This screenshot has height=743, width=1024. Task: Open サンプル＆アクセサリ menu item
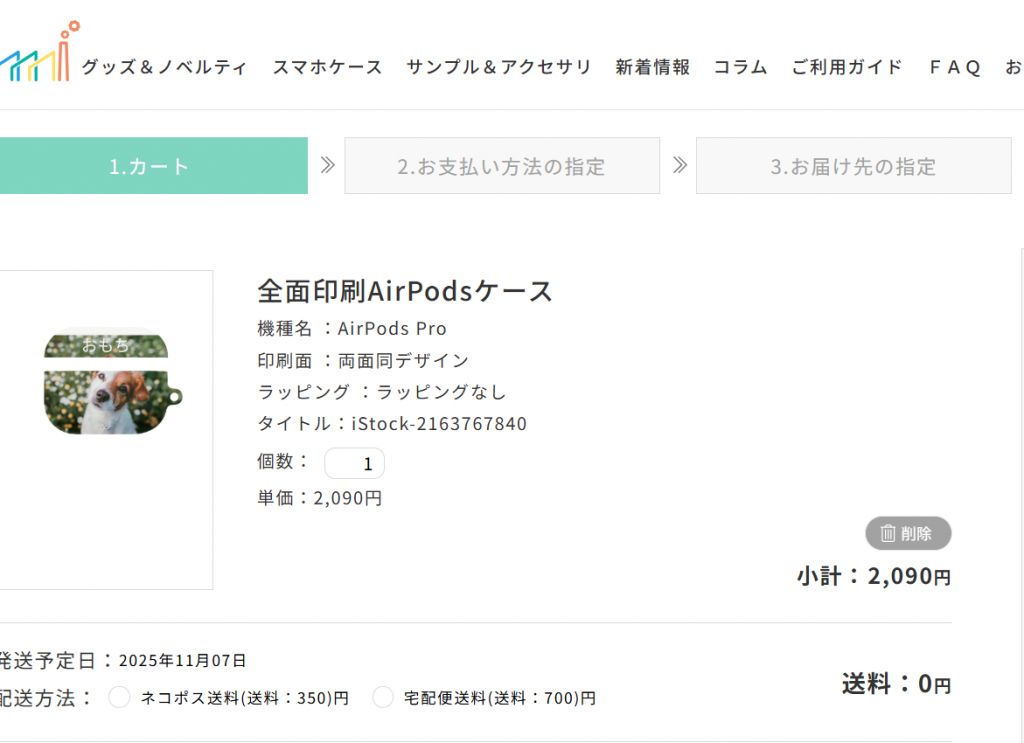pyautogui.click(x=498, y=67)
